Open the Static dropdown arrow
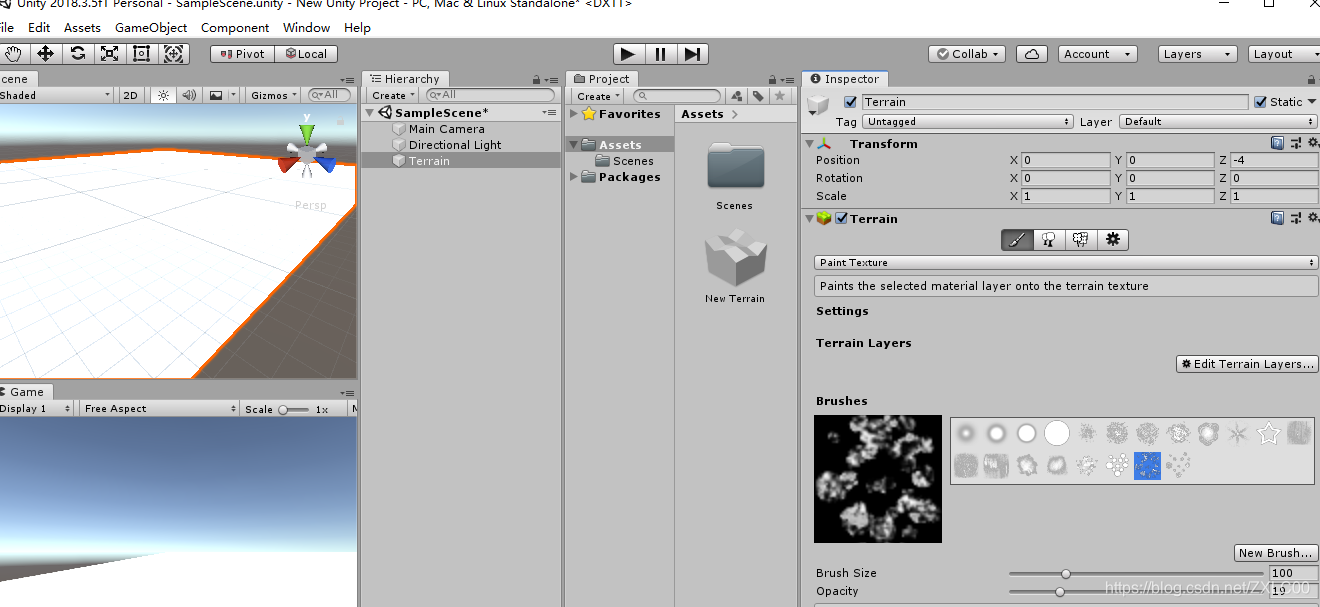Screen dimensions: 1320x607 1312,102
